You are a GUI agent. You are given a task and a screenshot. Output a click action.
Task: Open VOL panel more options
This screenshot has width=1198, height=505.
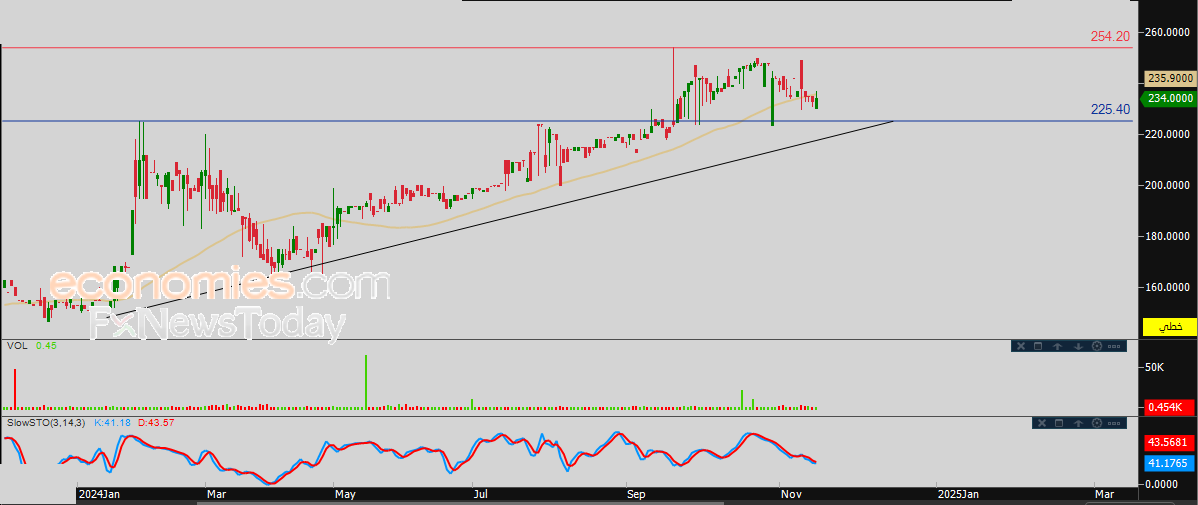(1114, 346)
